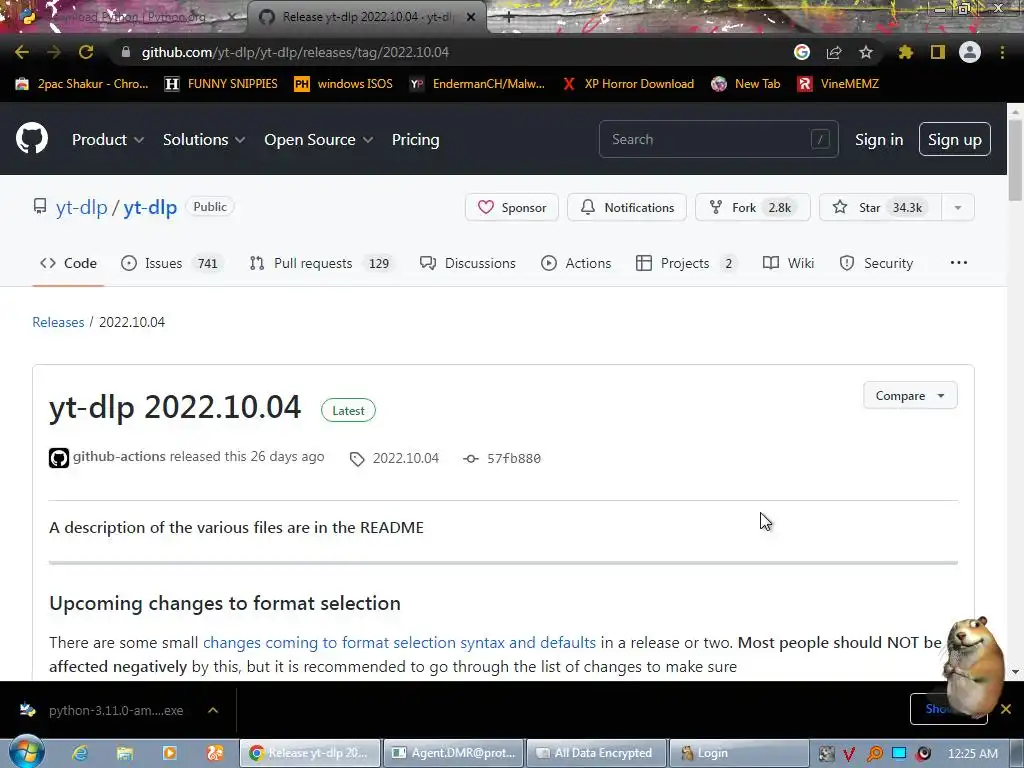Open the Star list dropdown arrow

tap(957, 208)
